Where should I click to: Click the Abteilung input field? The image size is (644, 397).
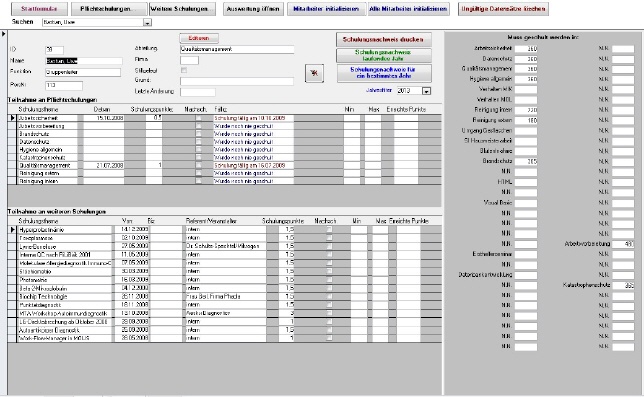tap(237, 49)
